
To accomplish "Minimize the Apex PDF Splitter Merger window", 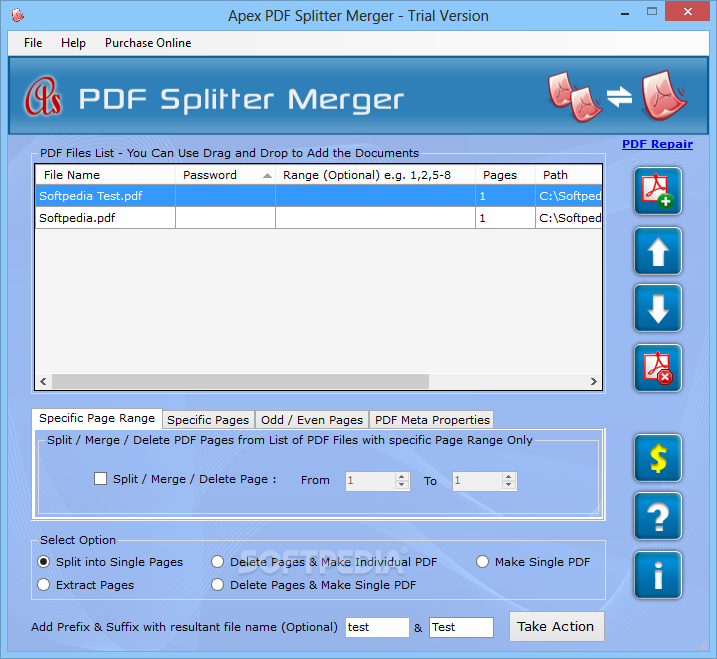I will pos(625,13).
